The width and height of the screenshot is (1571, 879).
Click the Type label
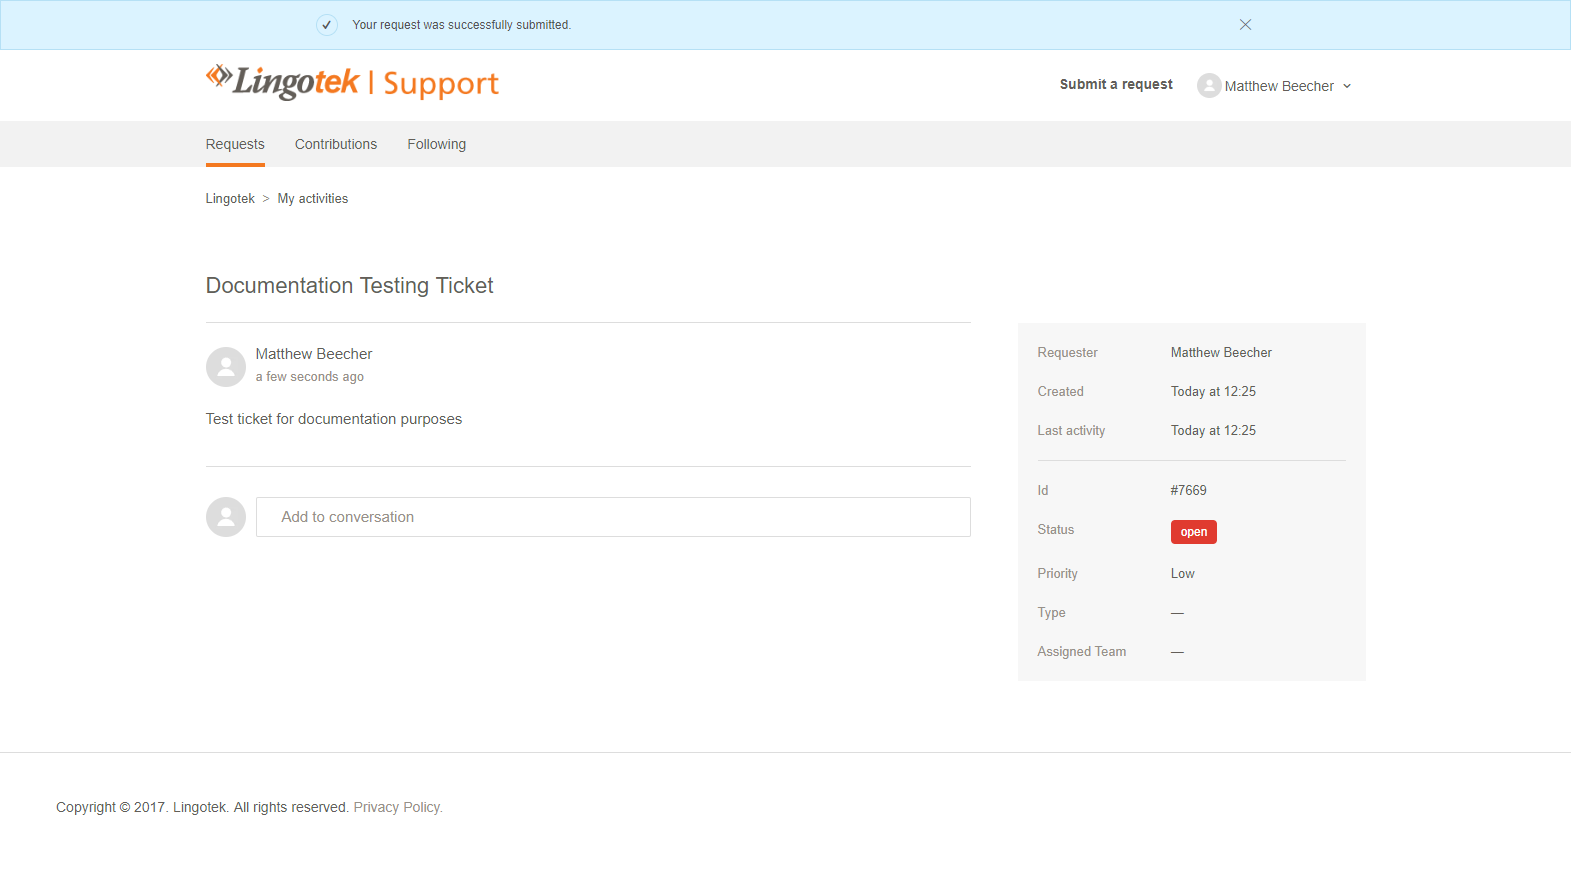click(1051, 613)
